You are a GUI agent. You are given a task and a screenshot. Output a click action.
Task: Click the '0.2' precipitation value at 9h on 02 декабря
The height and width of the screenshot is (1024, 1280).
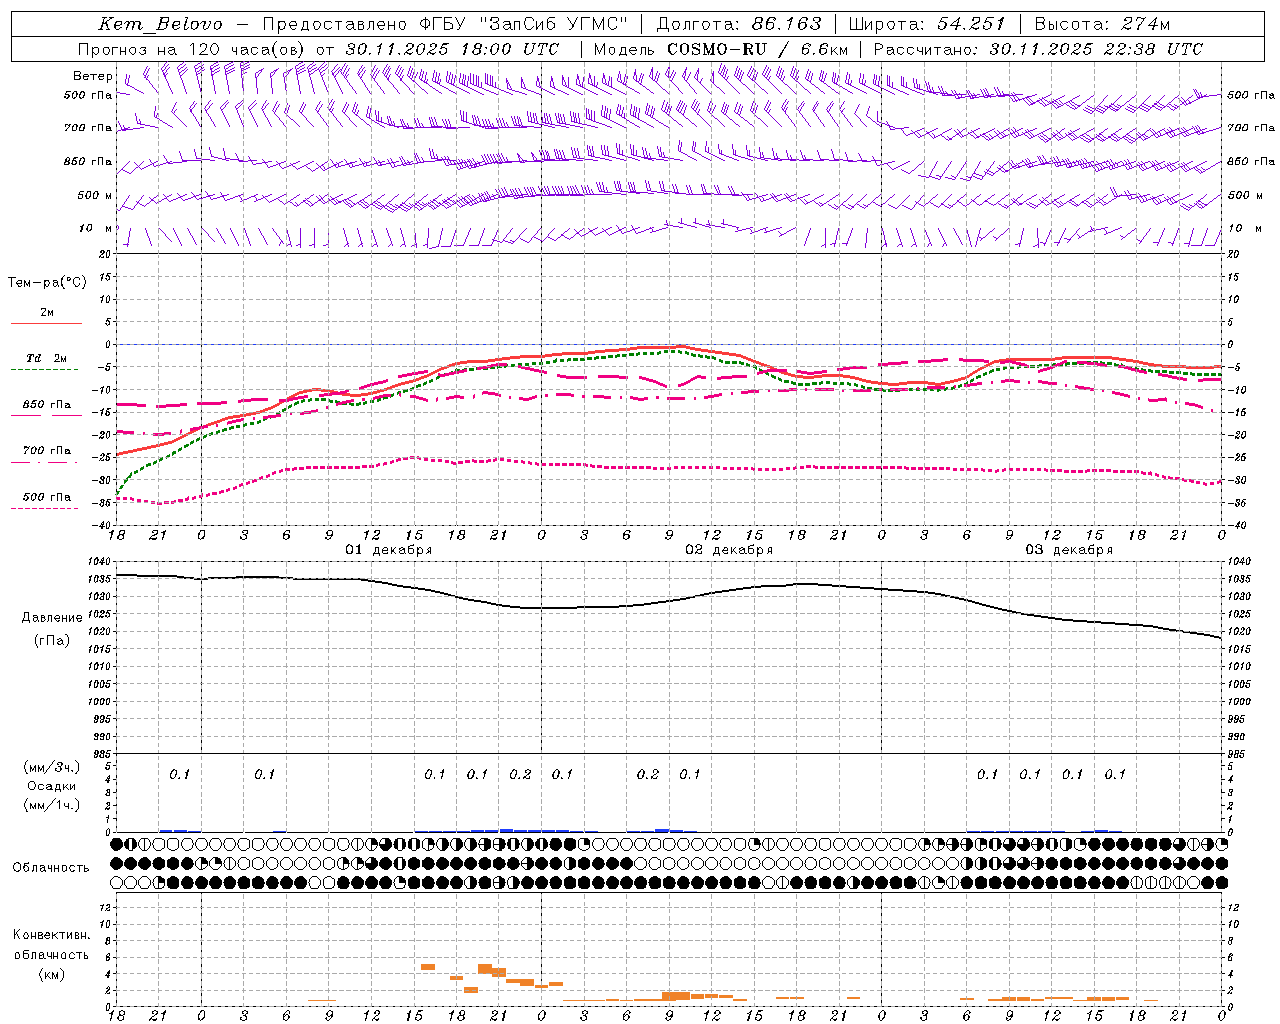click(x=648, y=775)
